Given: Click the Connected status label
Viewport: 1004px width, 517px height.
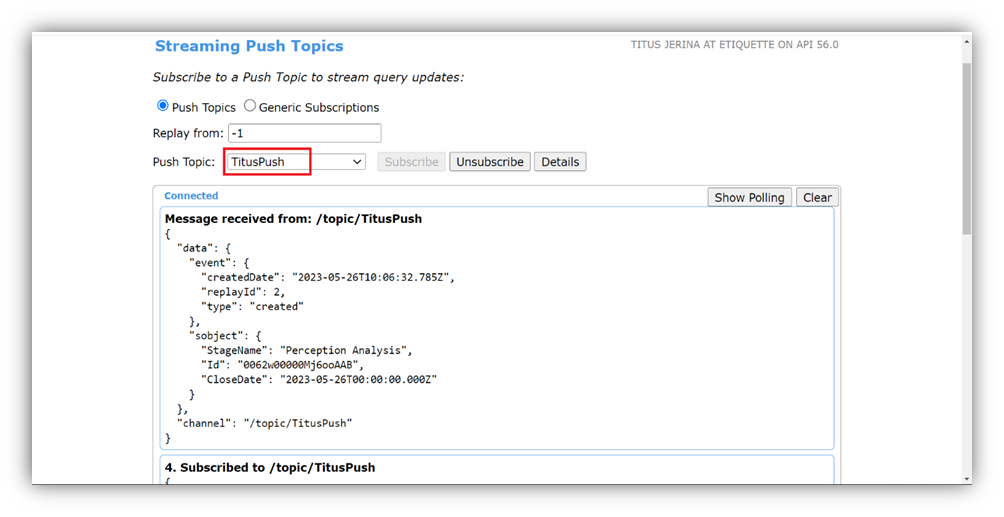Looking at the screenshot, I should coord(191,196).
